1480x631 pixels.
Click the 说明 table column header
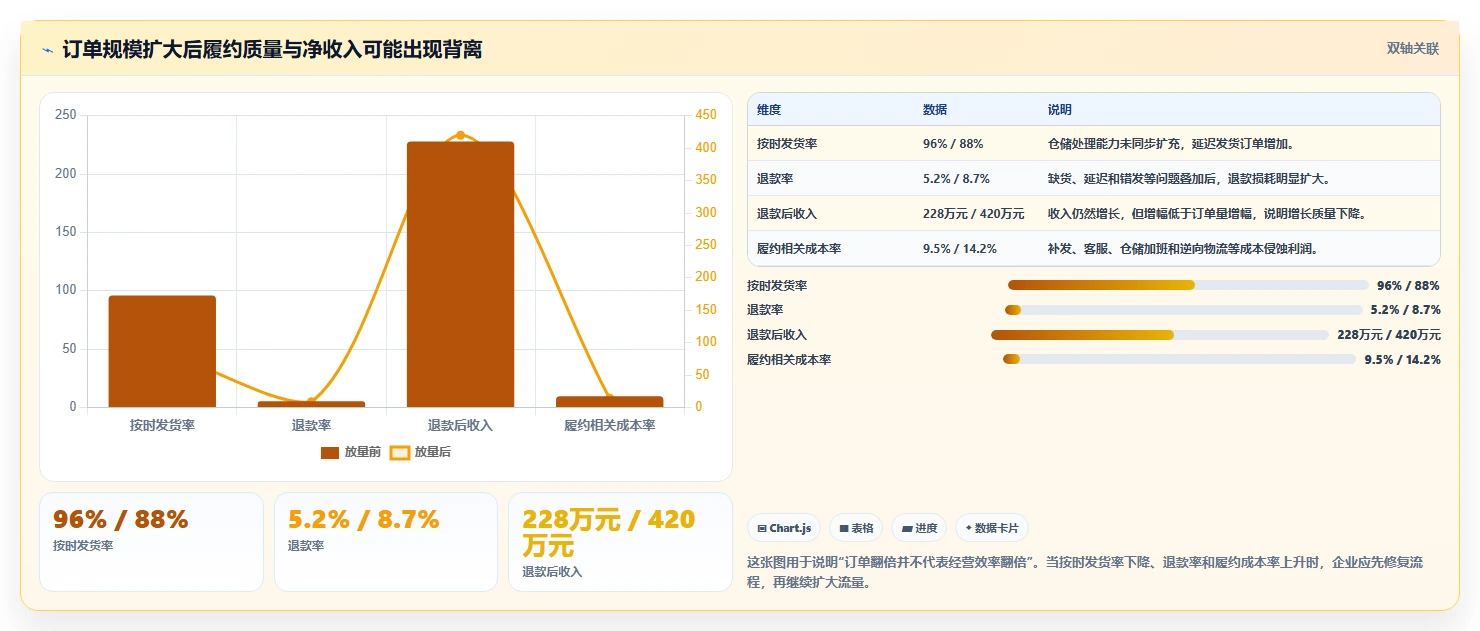tap(1060, 110)
